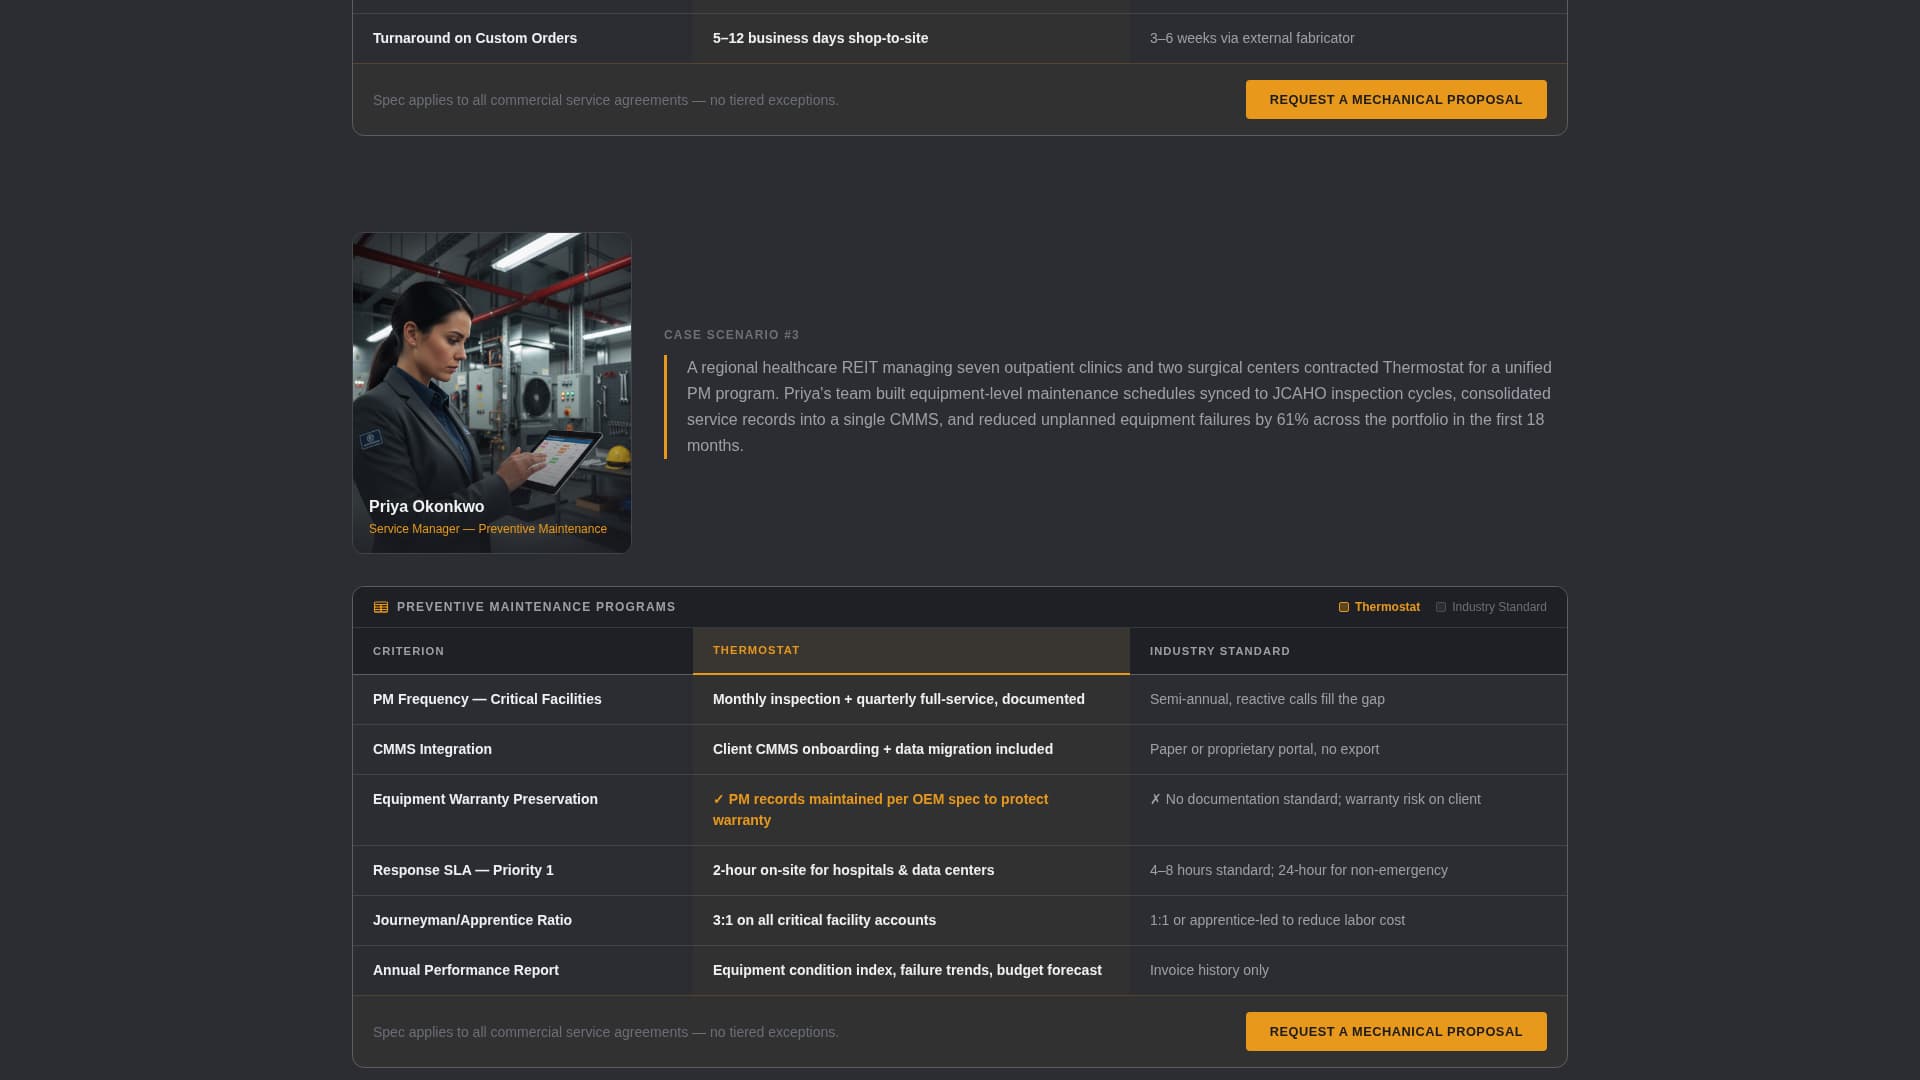Image resolution: width=1920 pixels, height=1080 pixels.
Task: Click the top Request a Mechanical Proposal button
Action: click(x=1396, y=99)
